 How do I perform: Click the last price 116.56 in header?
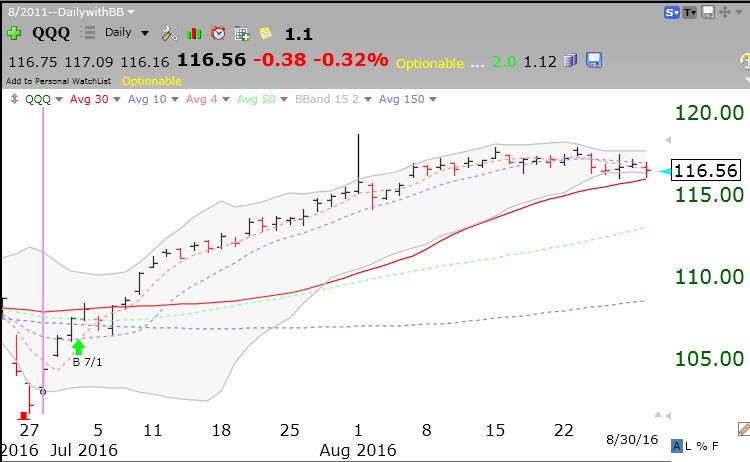point(211,60)
